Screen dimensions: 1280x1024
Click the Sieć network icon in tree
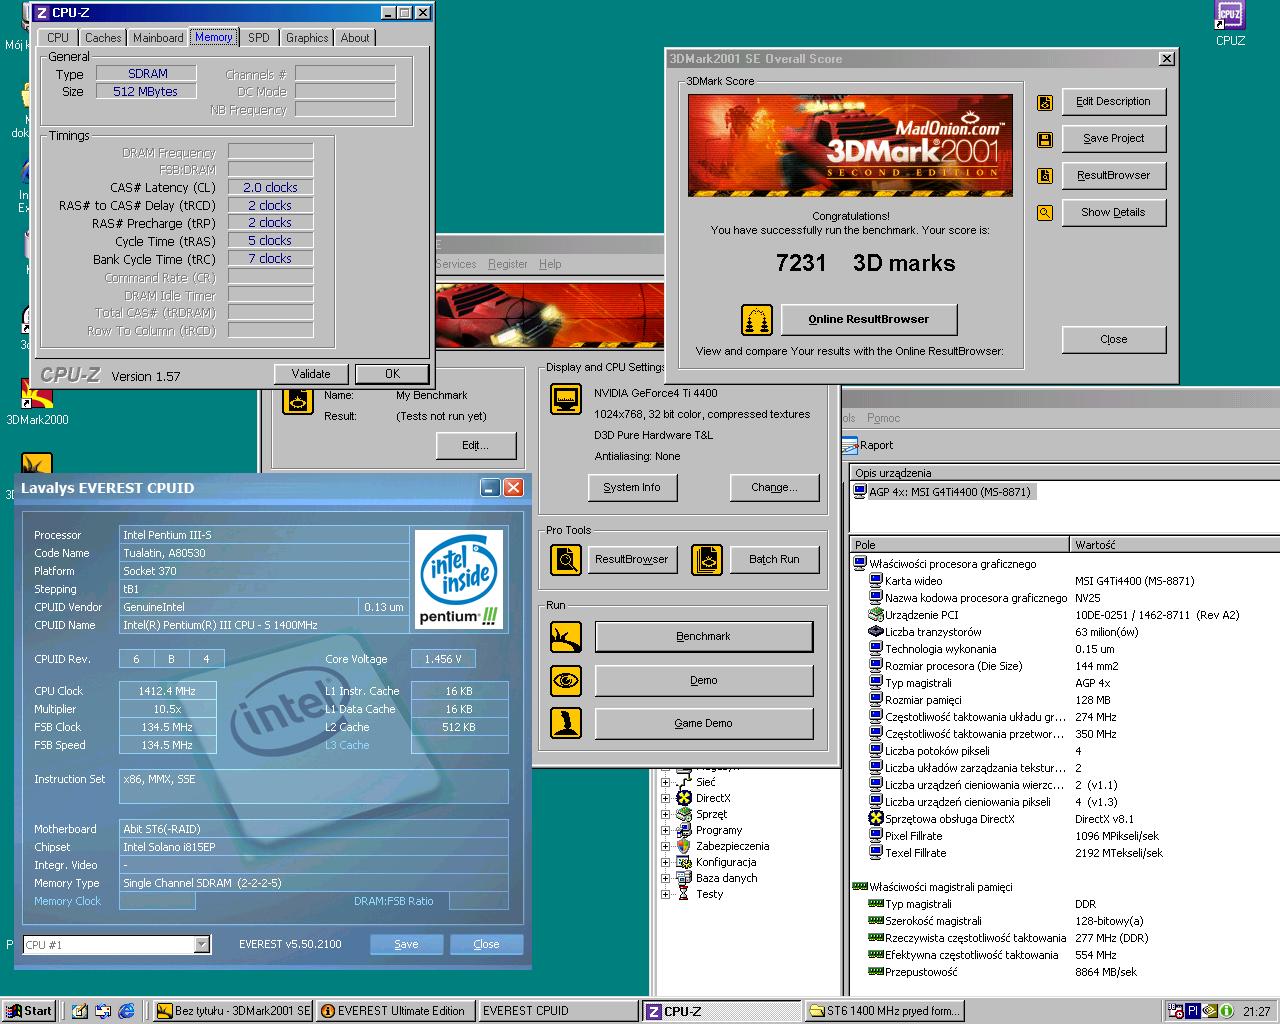(684, 782)
